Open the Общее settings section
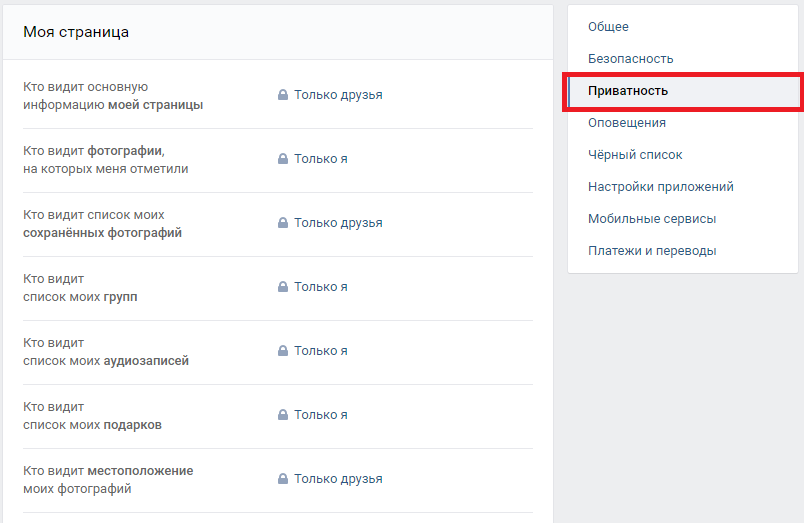 [x=608, y=27]
